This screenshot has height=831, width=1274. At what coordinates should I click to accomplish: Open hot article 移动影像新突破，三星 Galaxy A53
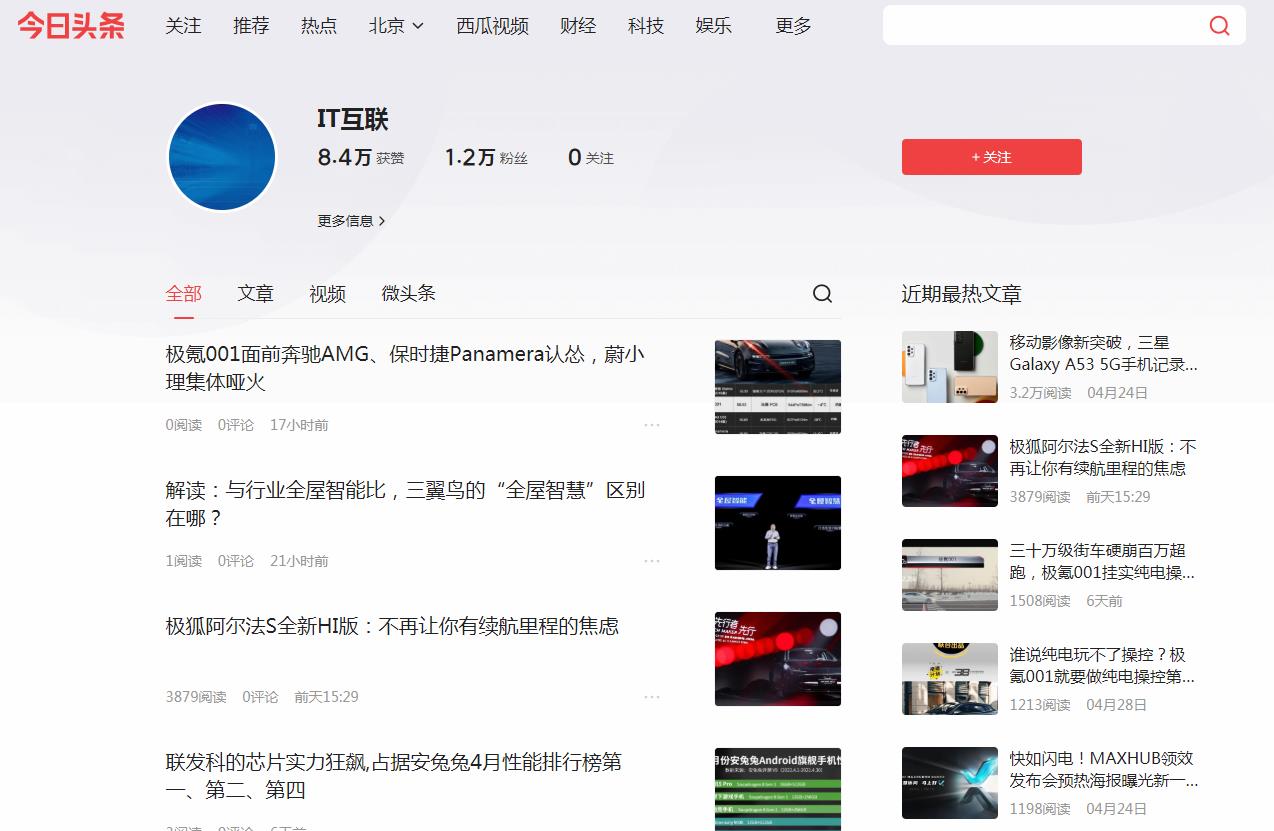tap(1104, 353)
